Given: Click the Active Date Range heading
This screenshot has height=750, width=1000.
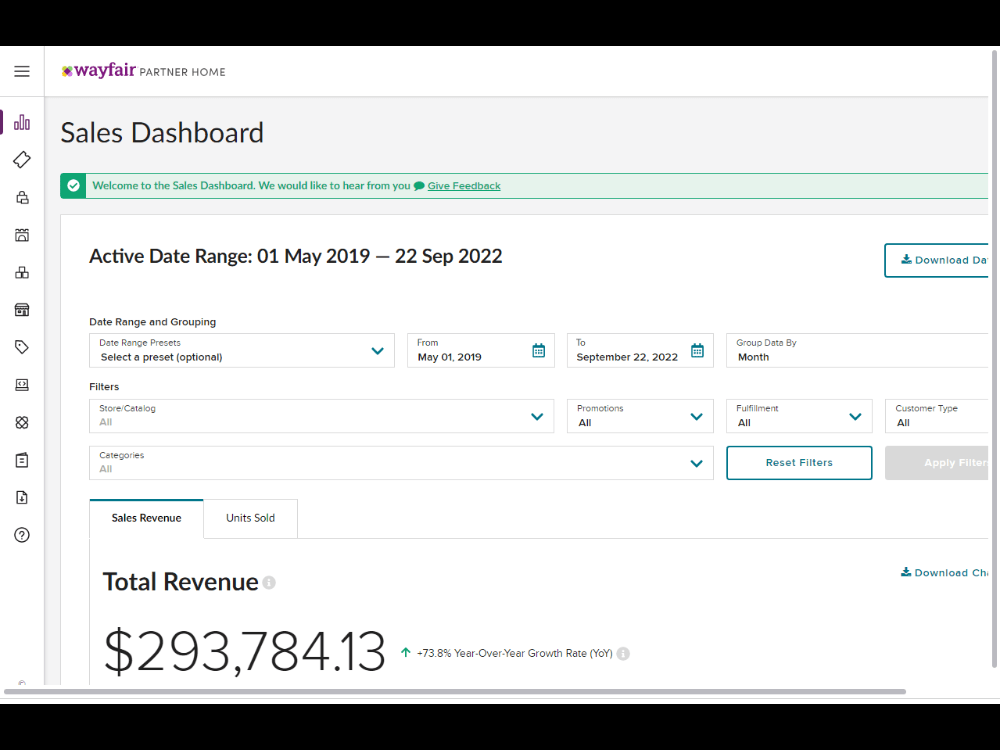Looking at the screenshot, I should pyautogui.click(x=295, y=256).
